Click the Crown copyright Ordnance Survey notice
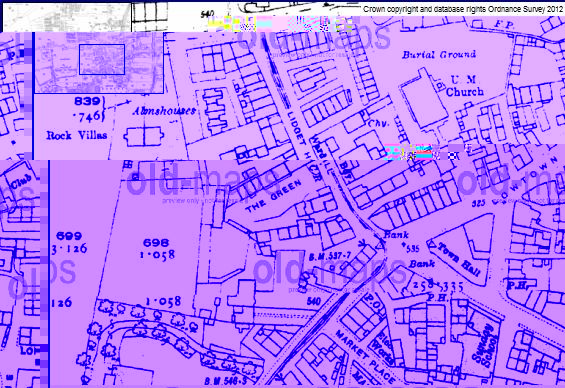Image resolution: width=565 pixels, height=388 pixels. pyautogui.click(x=463, y=9)
